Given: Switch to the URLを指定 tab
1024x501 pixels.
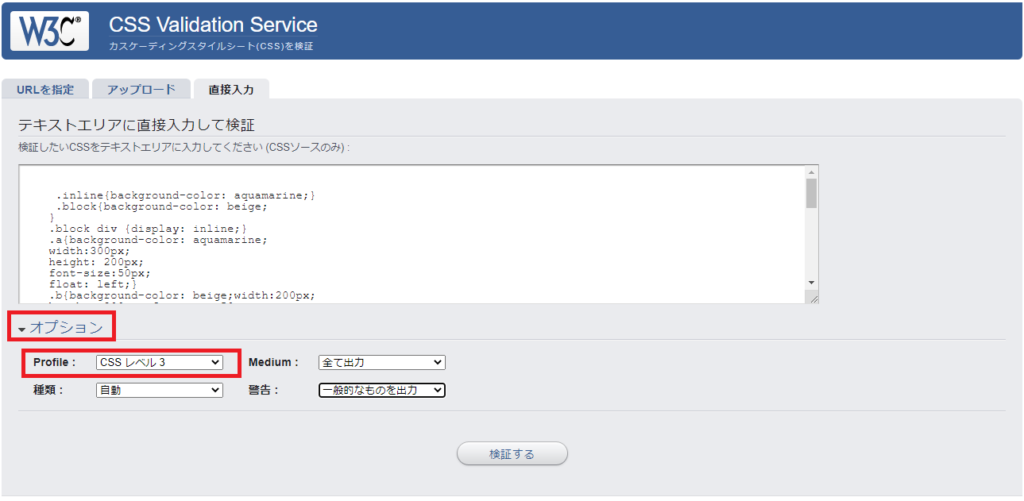Looking at the screenshot, I should 45,89.
